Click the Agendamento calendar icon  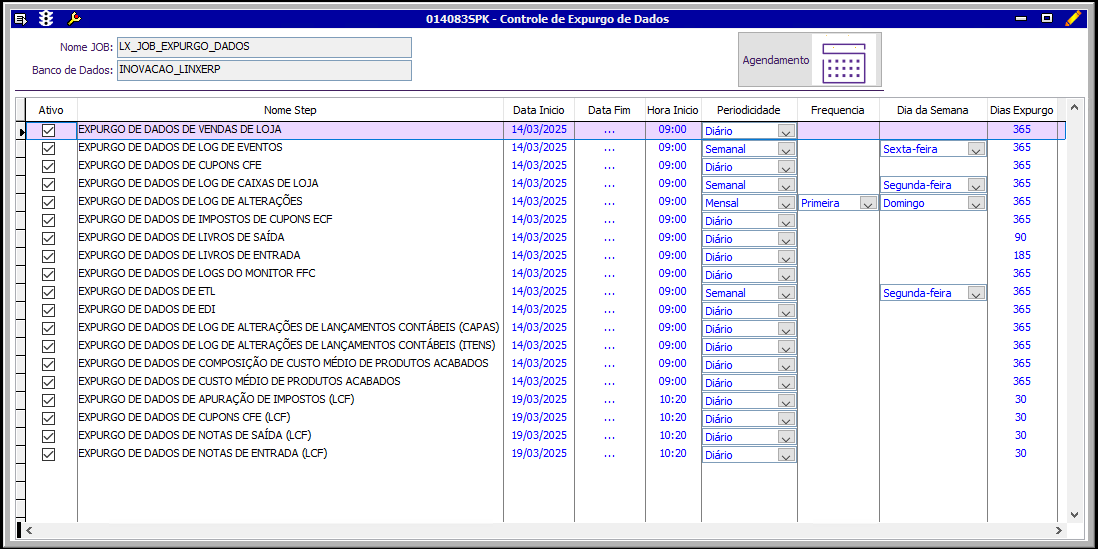[843, 62]
